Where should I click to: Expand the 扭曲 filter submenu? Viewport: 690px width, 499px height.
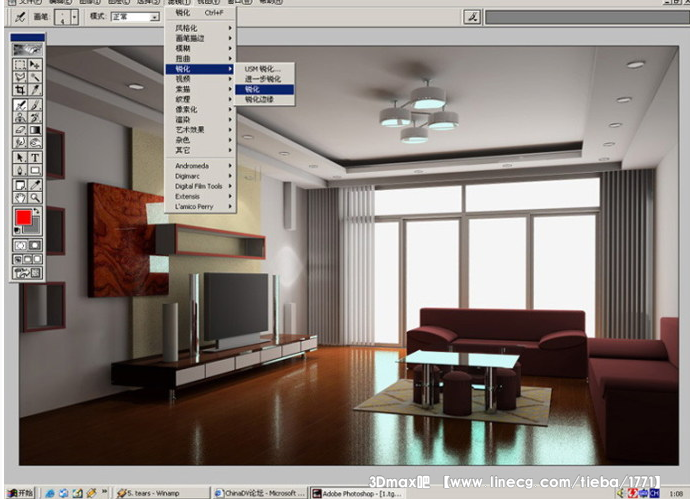click(x=200, y=59)
